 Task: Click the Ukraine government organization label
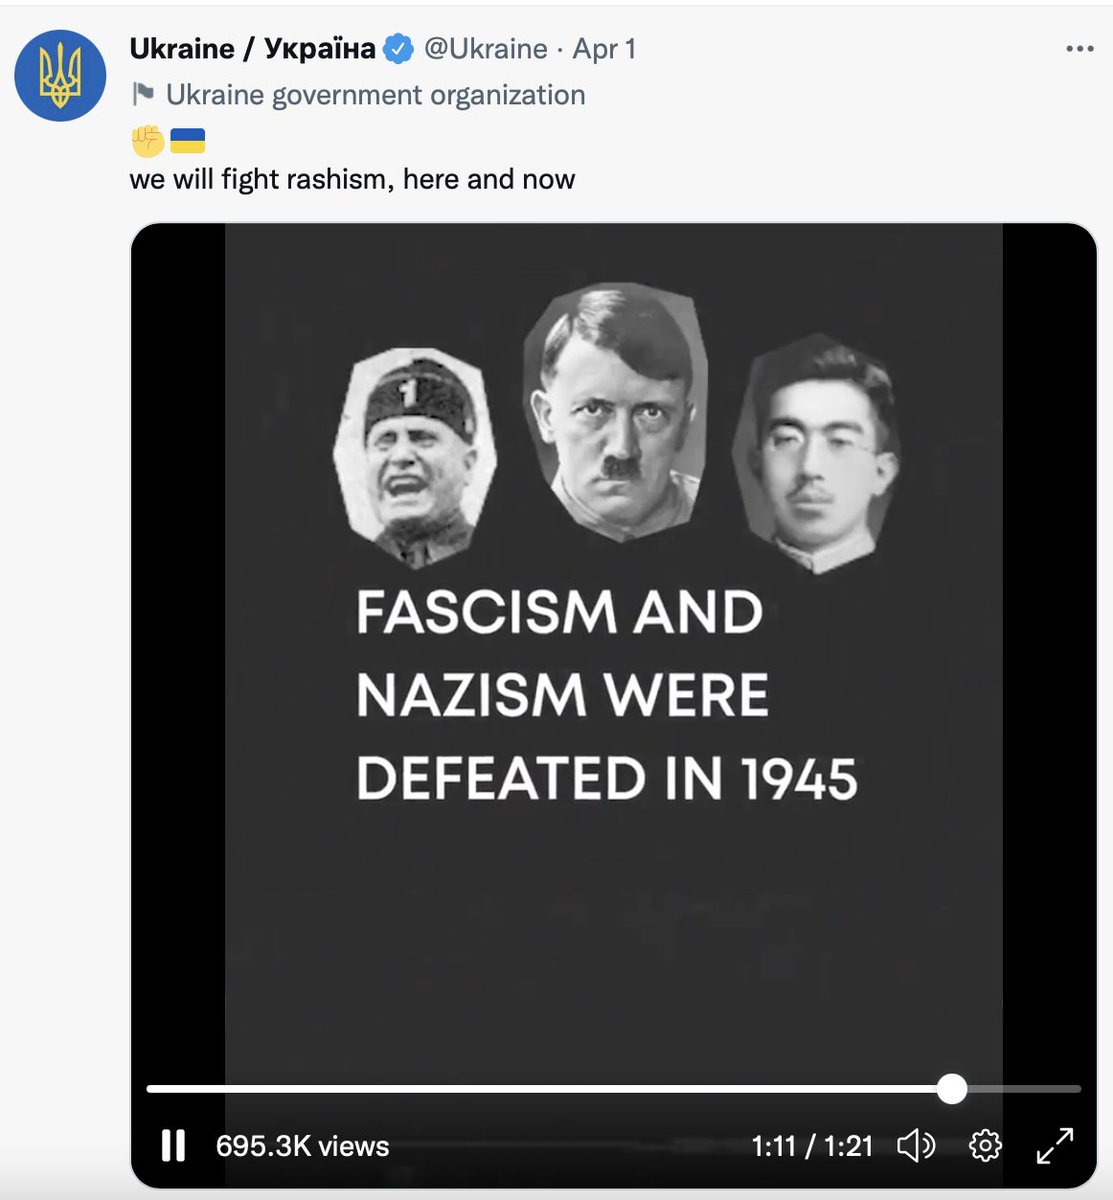[376, 95]
